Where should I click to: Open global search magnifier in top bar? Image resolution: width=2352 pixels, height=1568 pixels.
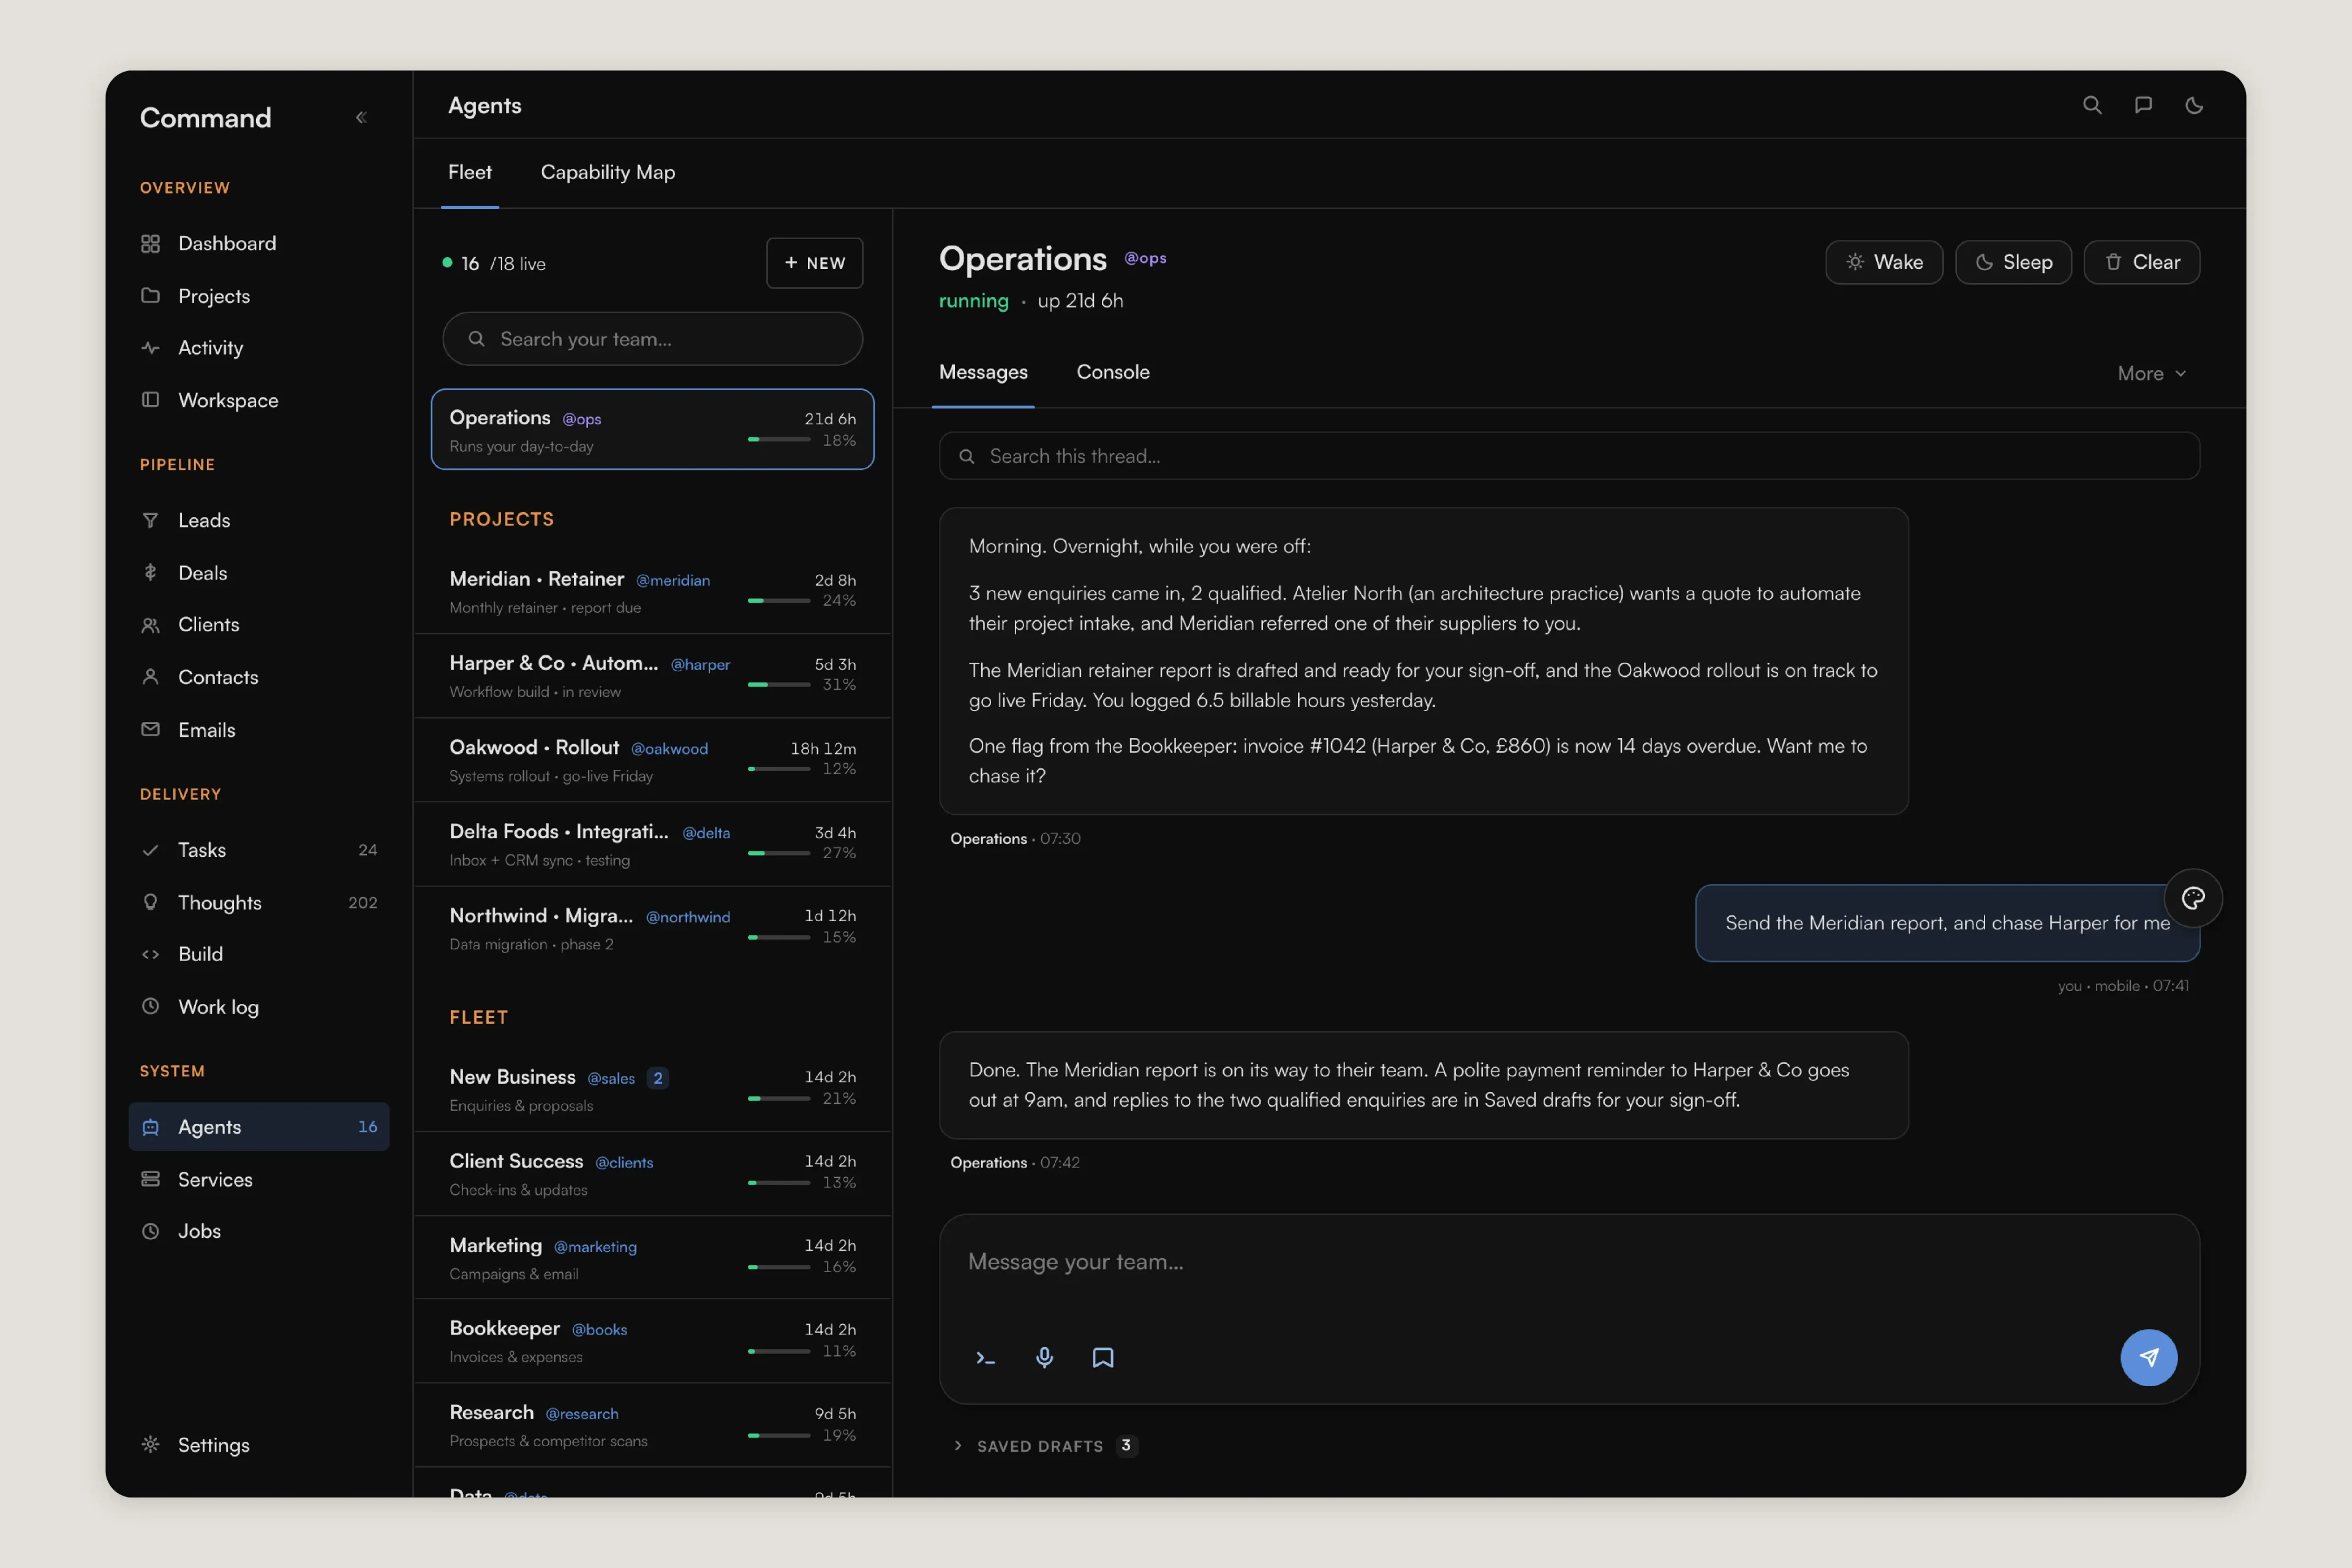(x=2092, y=105)
